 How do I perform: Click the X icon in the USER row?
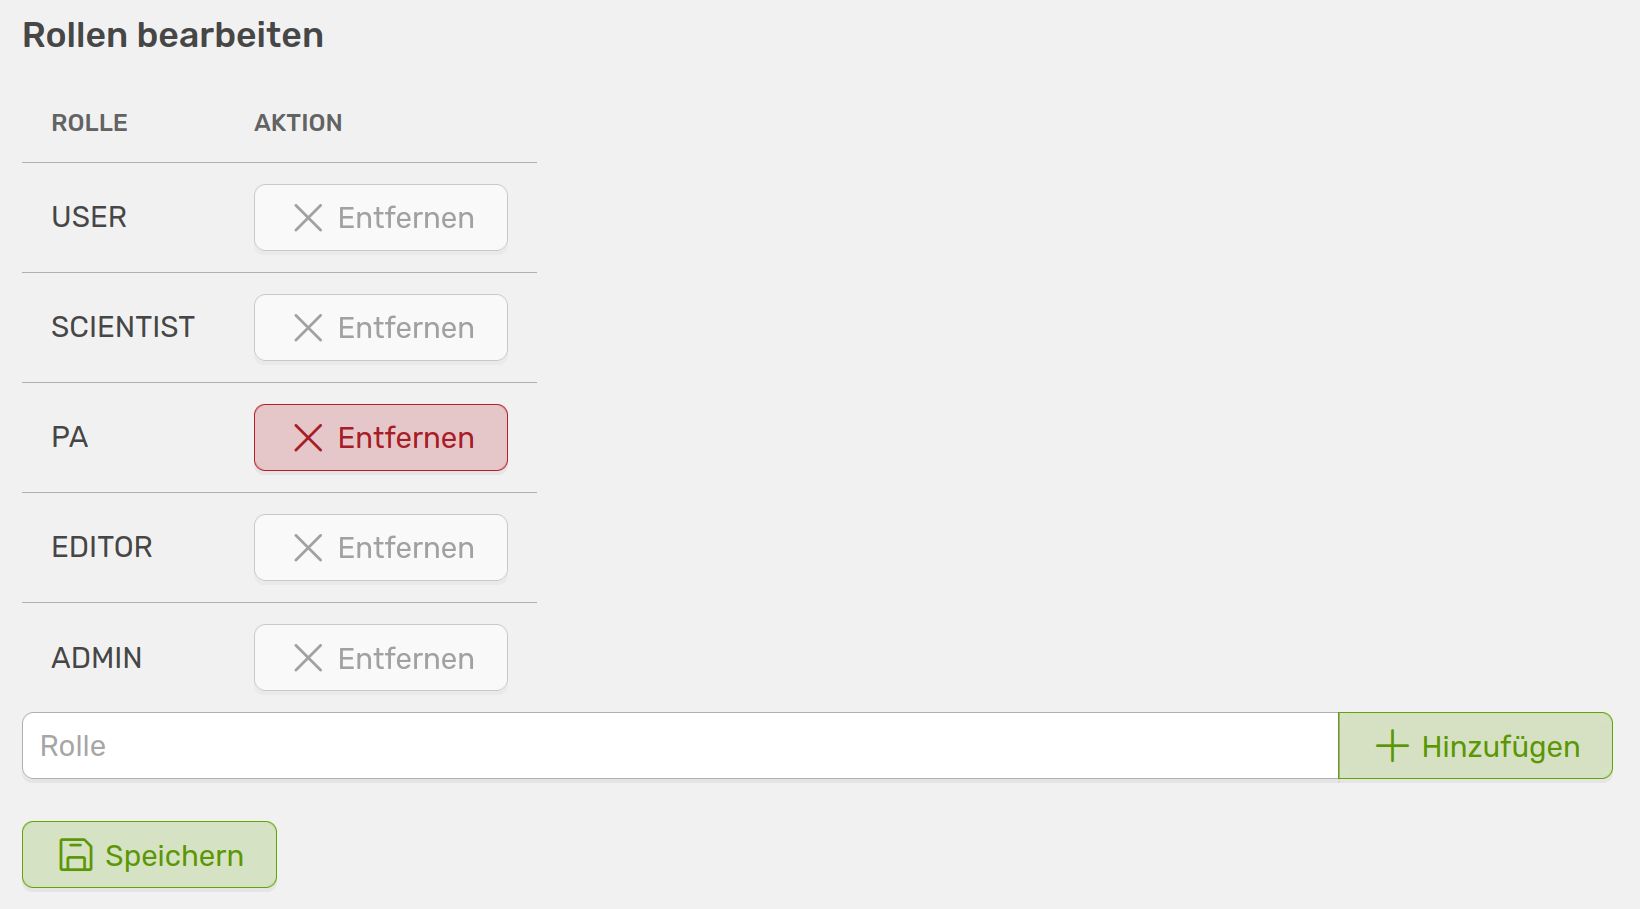308,218
